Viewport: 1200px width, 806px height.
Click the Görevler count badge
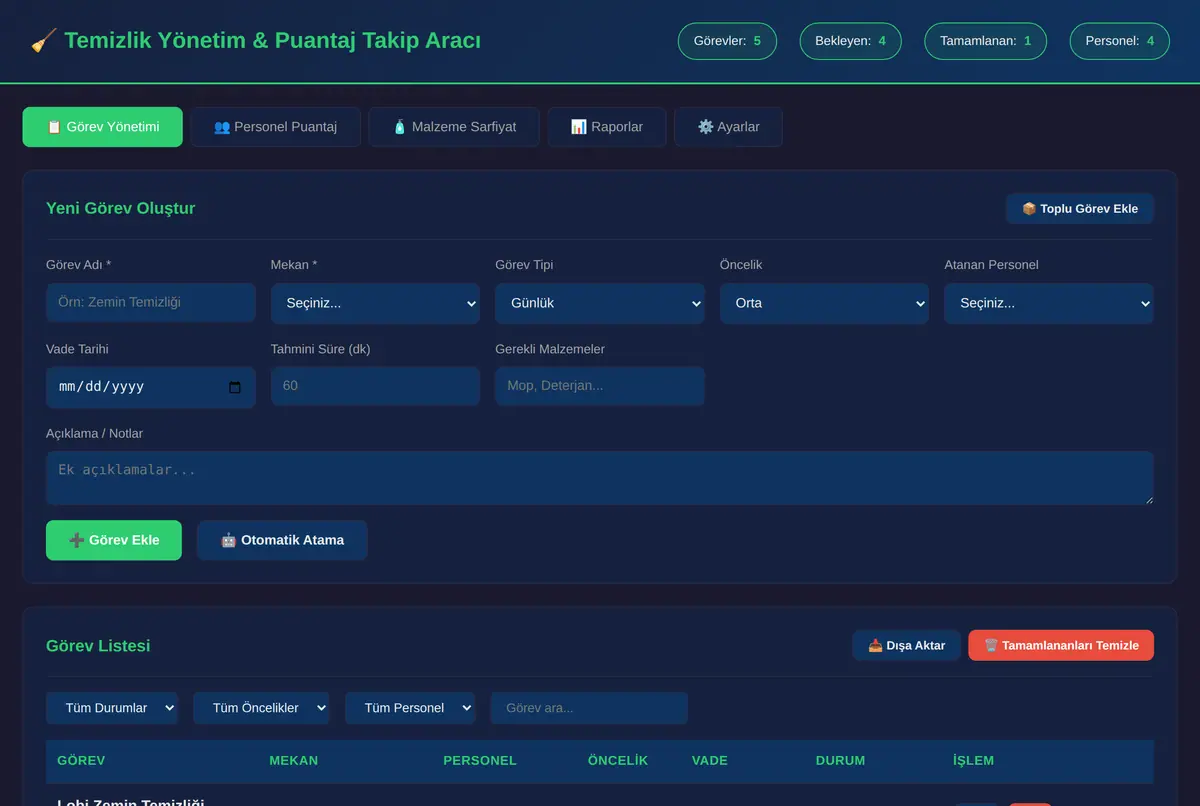pyautogui.click(x=727, y=41)
